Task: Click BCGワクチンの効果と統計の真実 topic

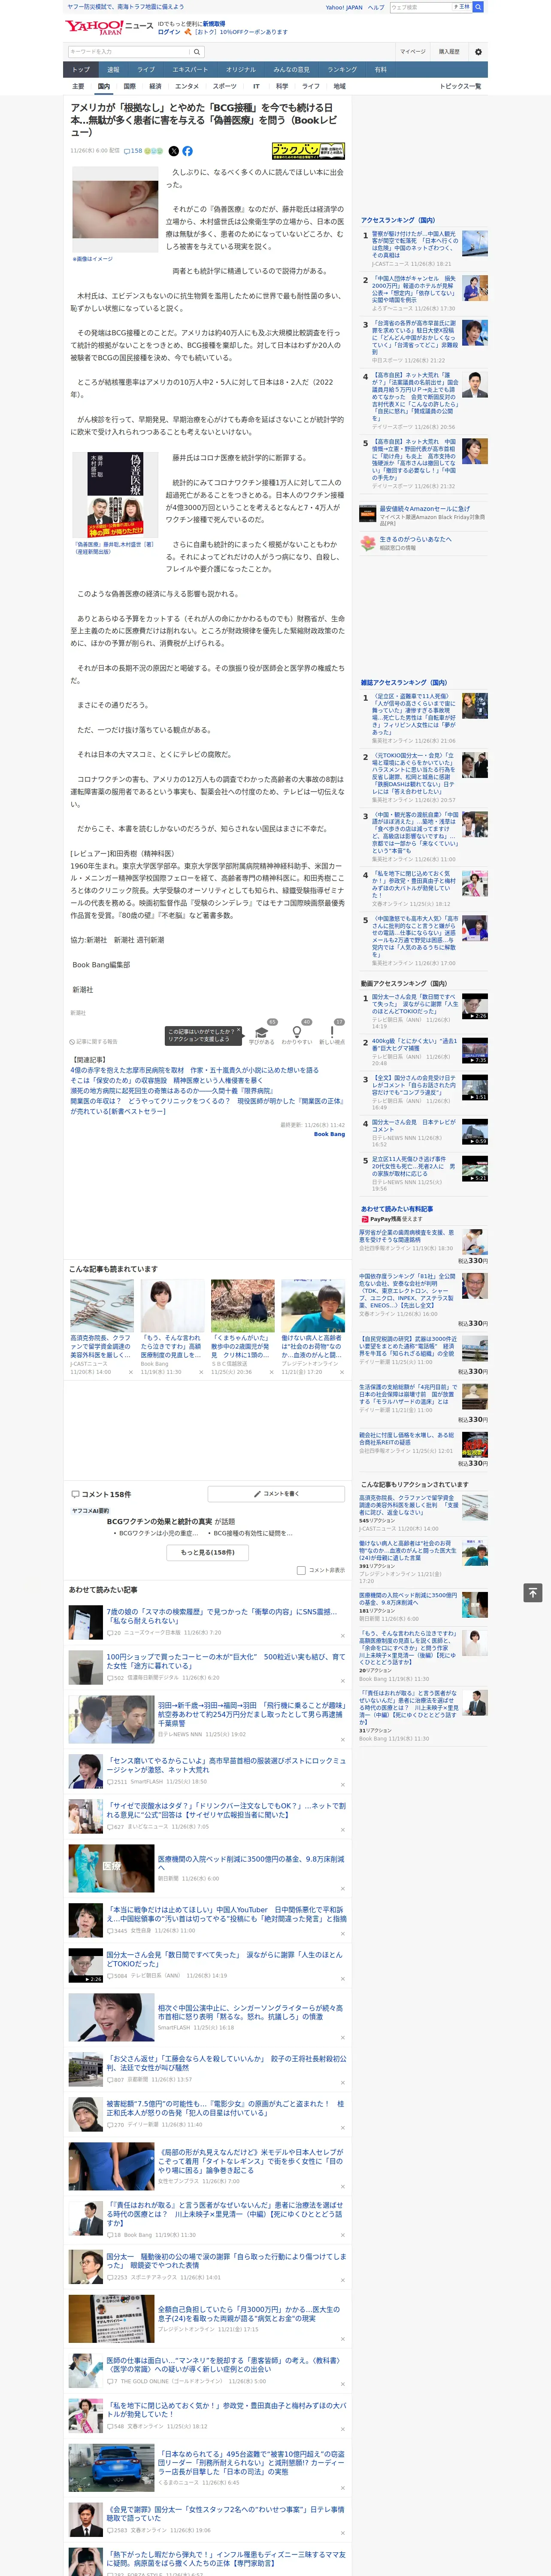Action: [159, 1521]
